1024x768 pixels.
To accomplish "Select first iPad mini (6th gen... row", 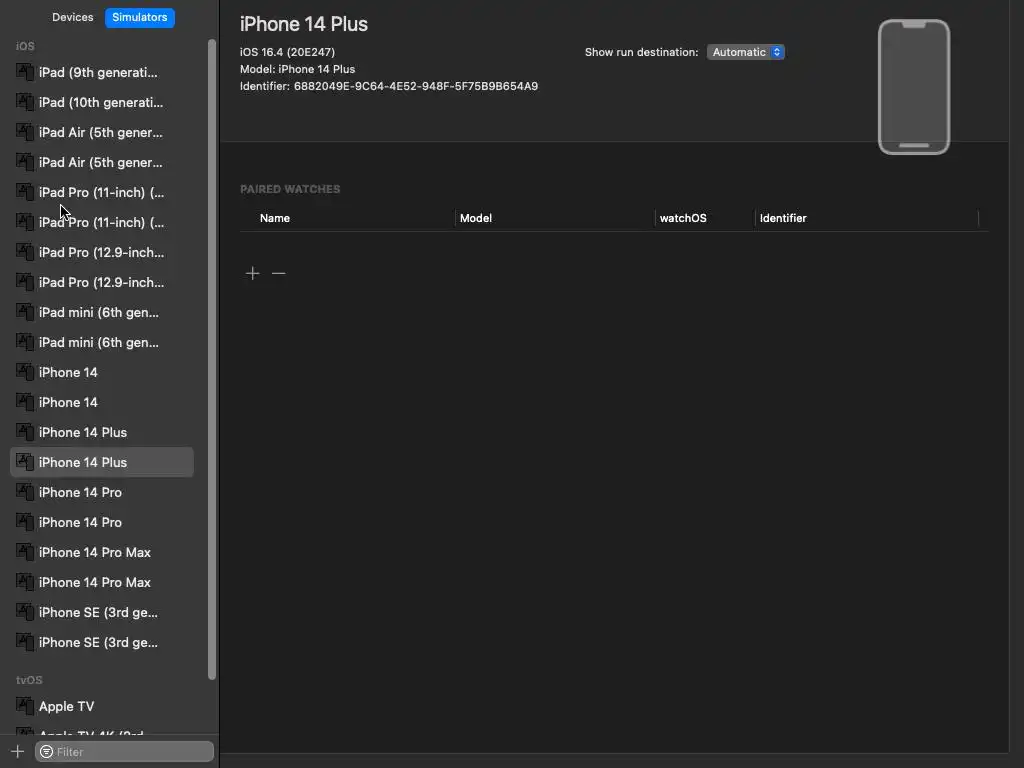I will tap(102, 313).
